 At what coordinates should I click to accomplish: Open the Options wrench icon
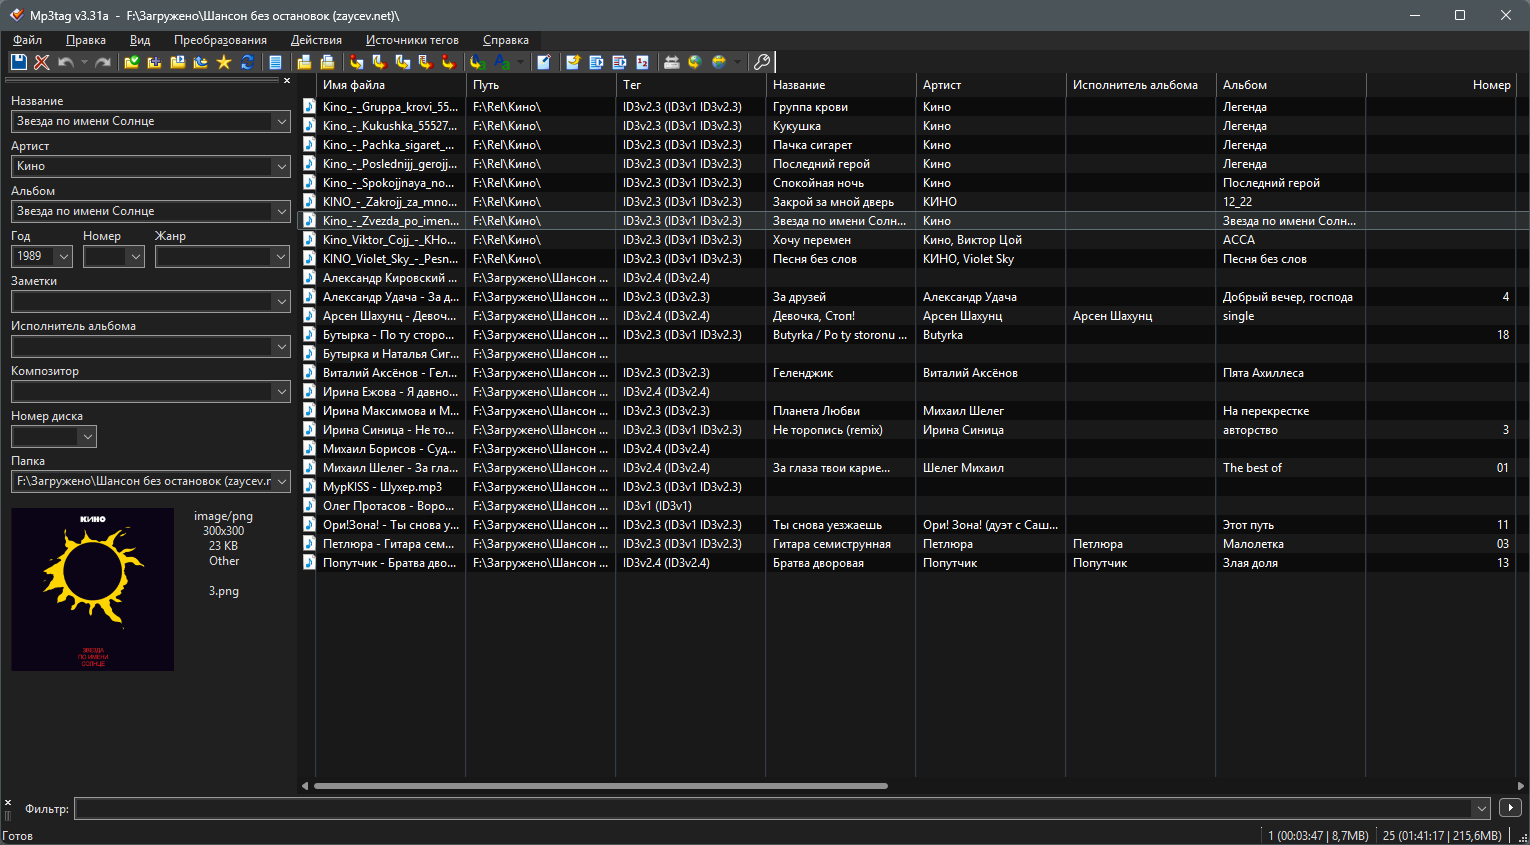[762, 62]
